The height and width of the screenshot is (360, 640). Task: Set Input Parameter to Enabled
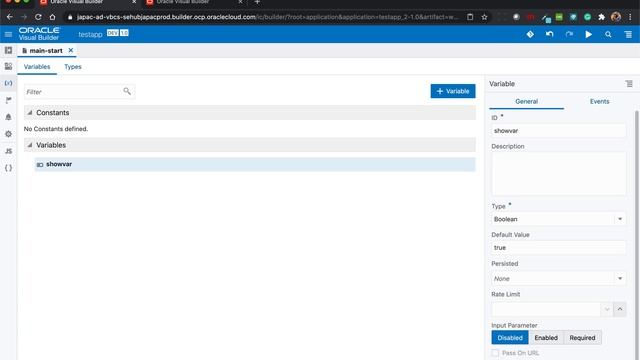(546, 338)
